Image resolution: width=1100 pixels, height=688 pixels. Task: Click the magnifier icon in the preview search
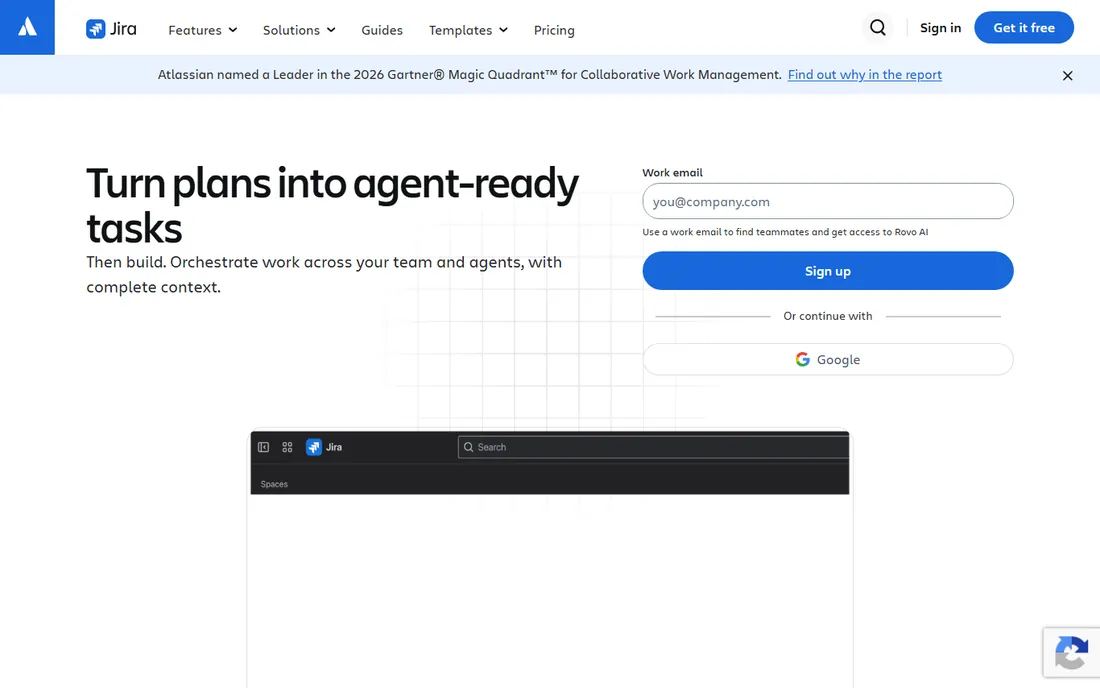[469, 447]
